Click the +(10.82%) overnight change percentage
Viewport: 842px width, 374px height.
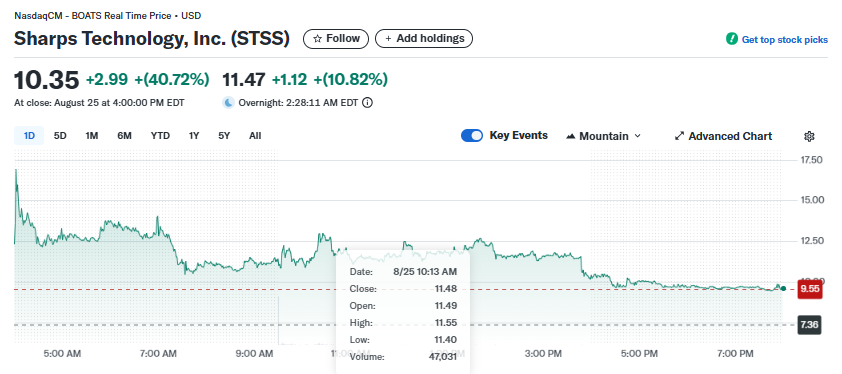point(351,80)
